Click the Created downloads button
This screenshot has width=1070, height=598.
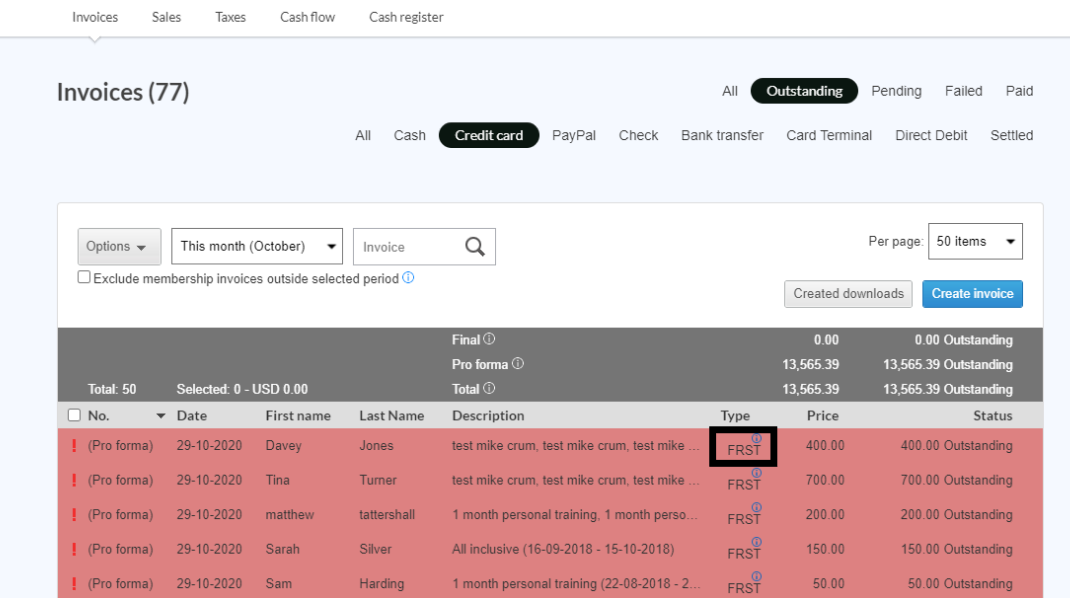[848, 293]
